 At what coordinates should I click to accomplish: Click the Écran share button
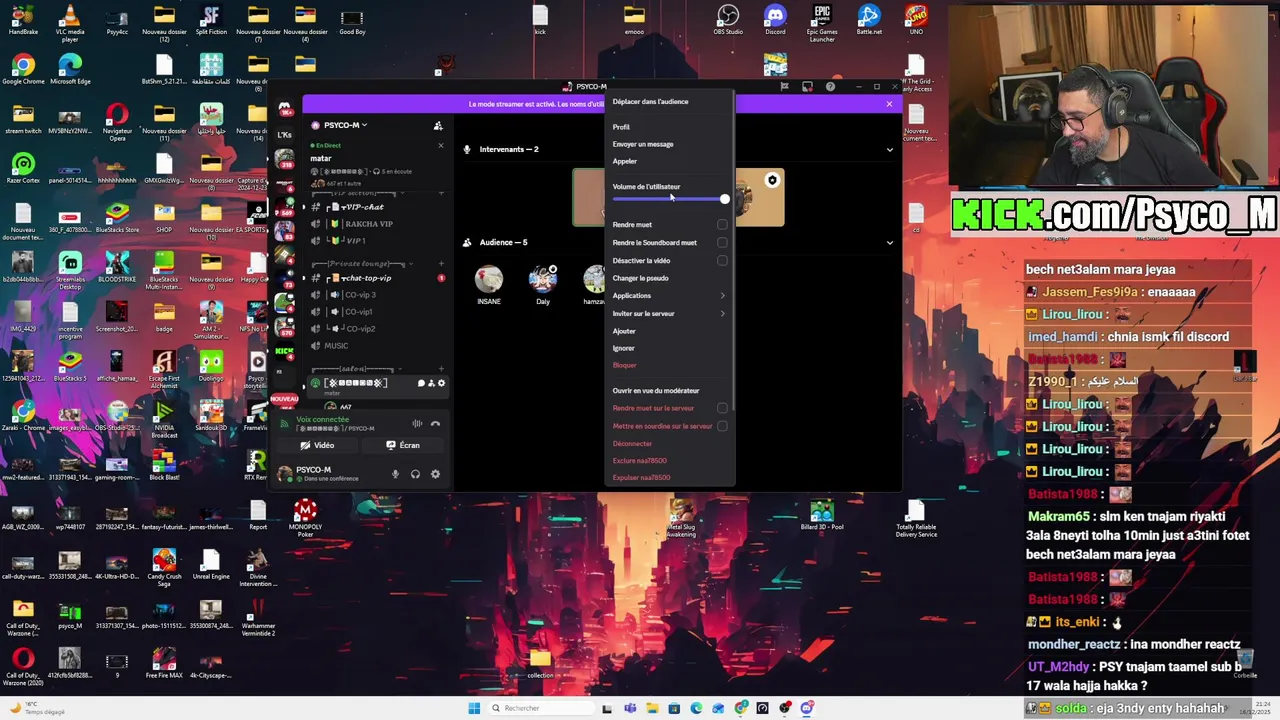(403, 446)
